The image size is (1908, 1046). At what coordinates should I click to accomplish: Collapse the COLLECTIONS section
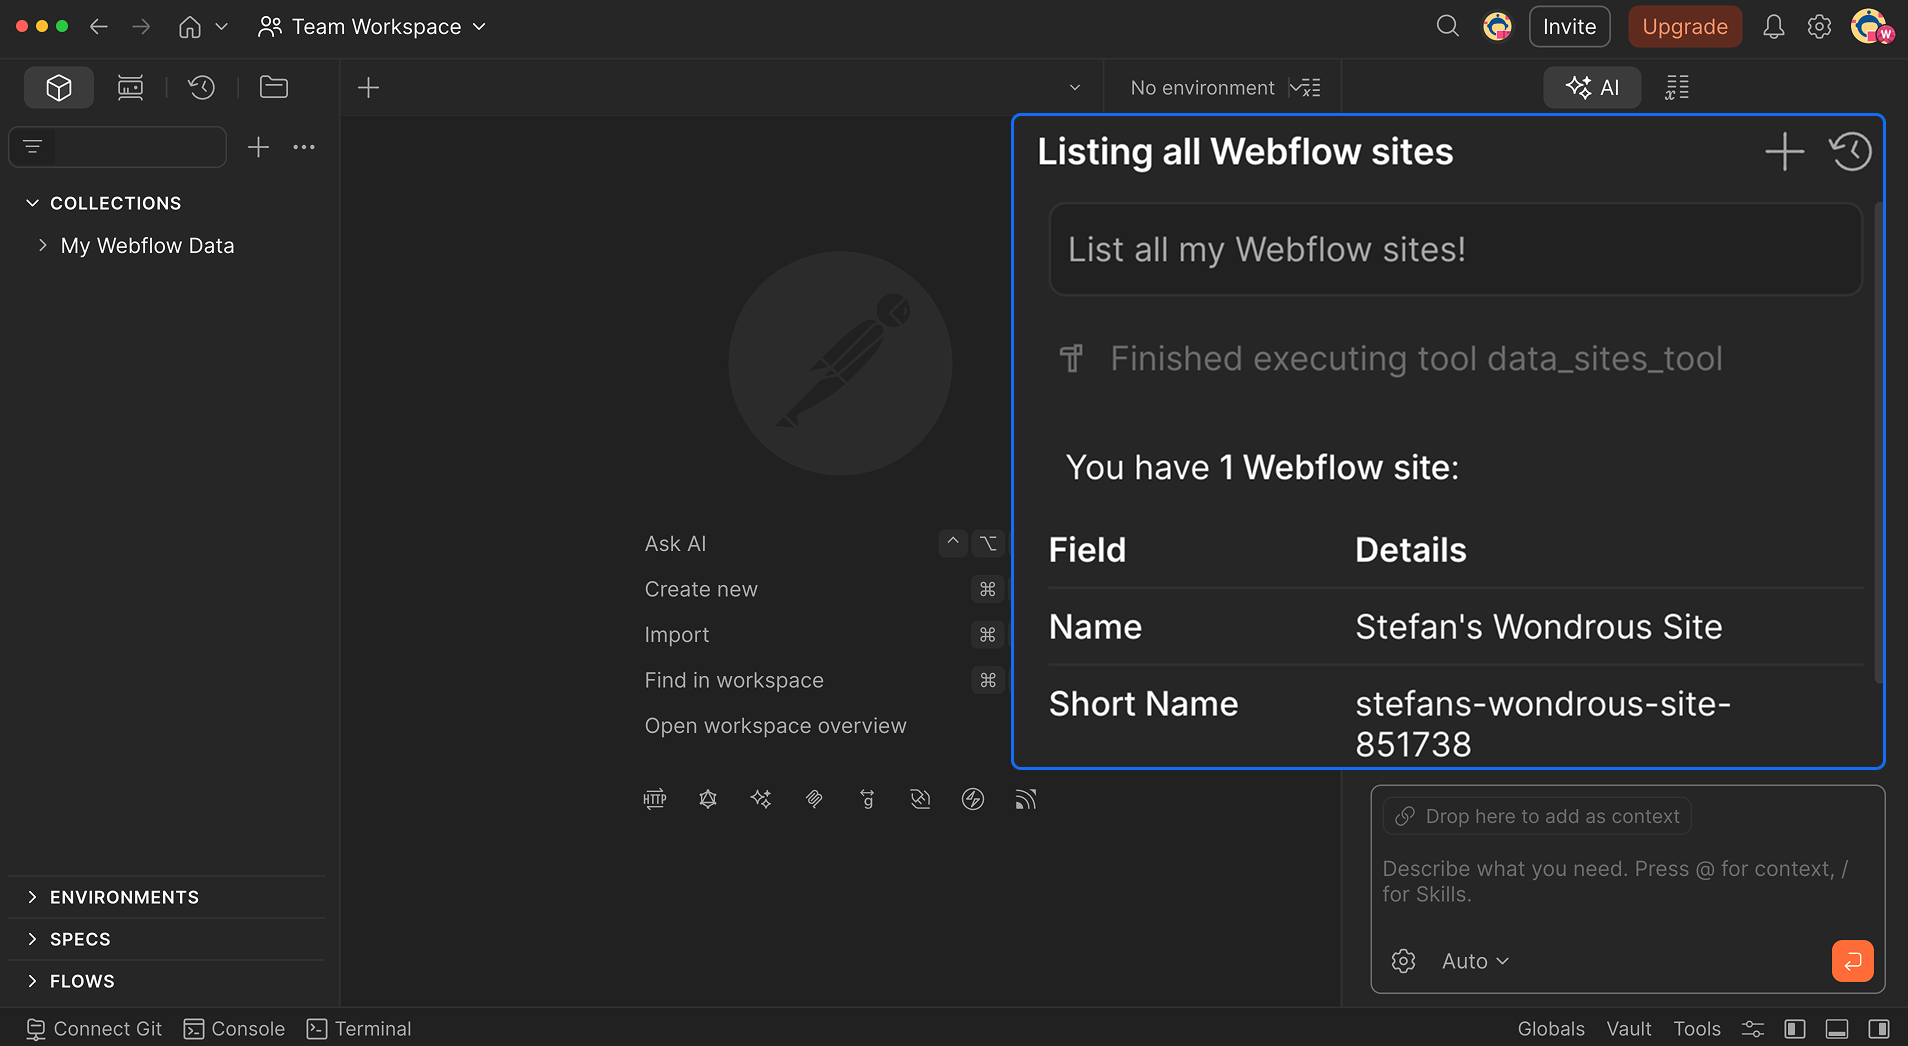pos(32,203)
